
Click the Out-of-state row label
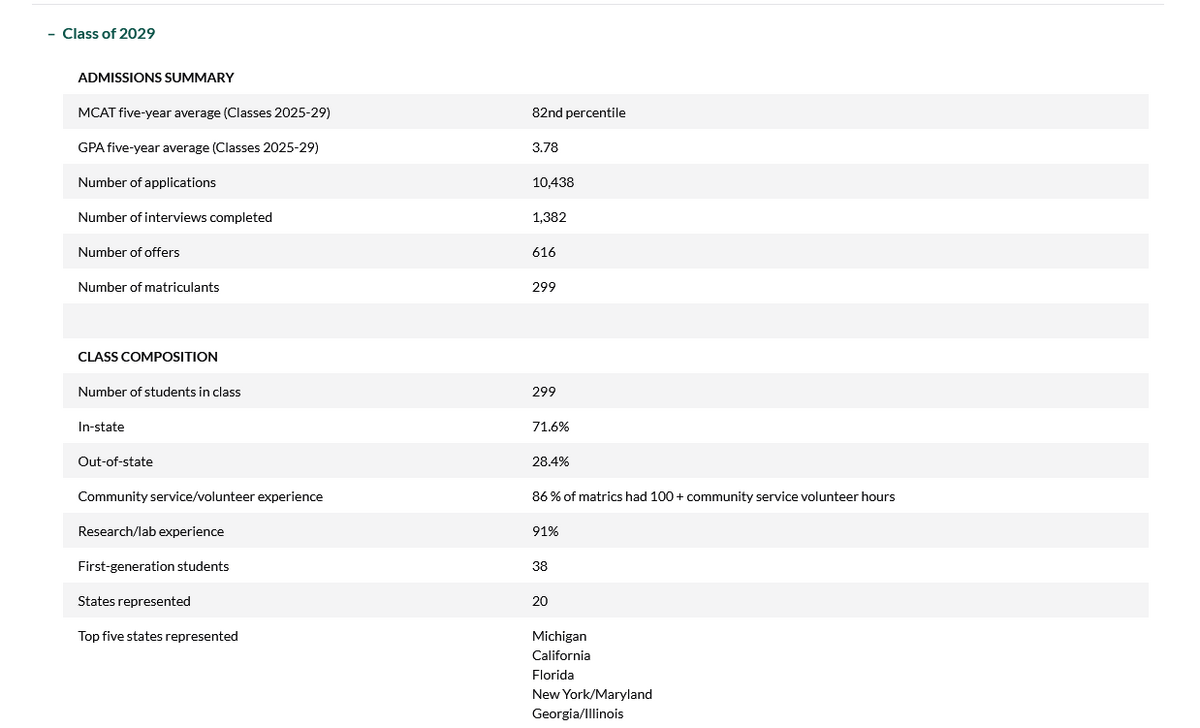pyautogui.click(x=115, y=462)
